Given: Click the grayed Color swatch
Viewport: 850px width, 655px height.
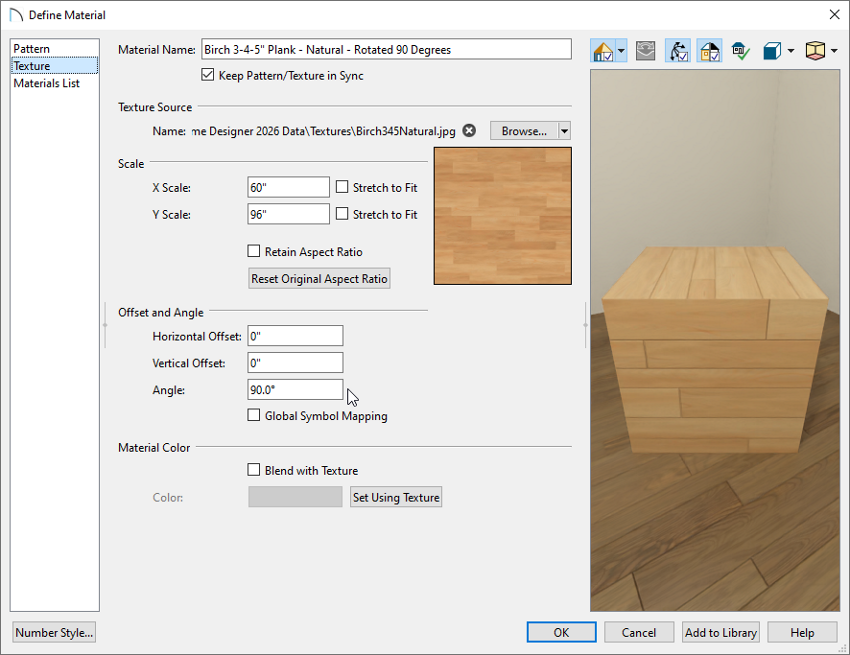Looking at the screenshot, I should point(294,496).
